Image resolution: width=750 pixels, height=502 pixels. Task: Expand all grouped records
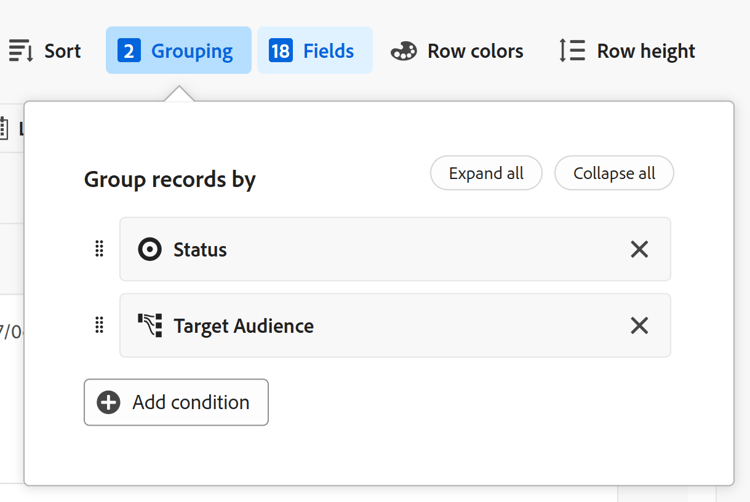point(486,173)
